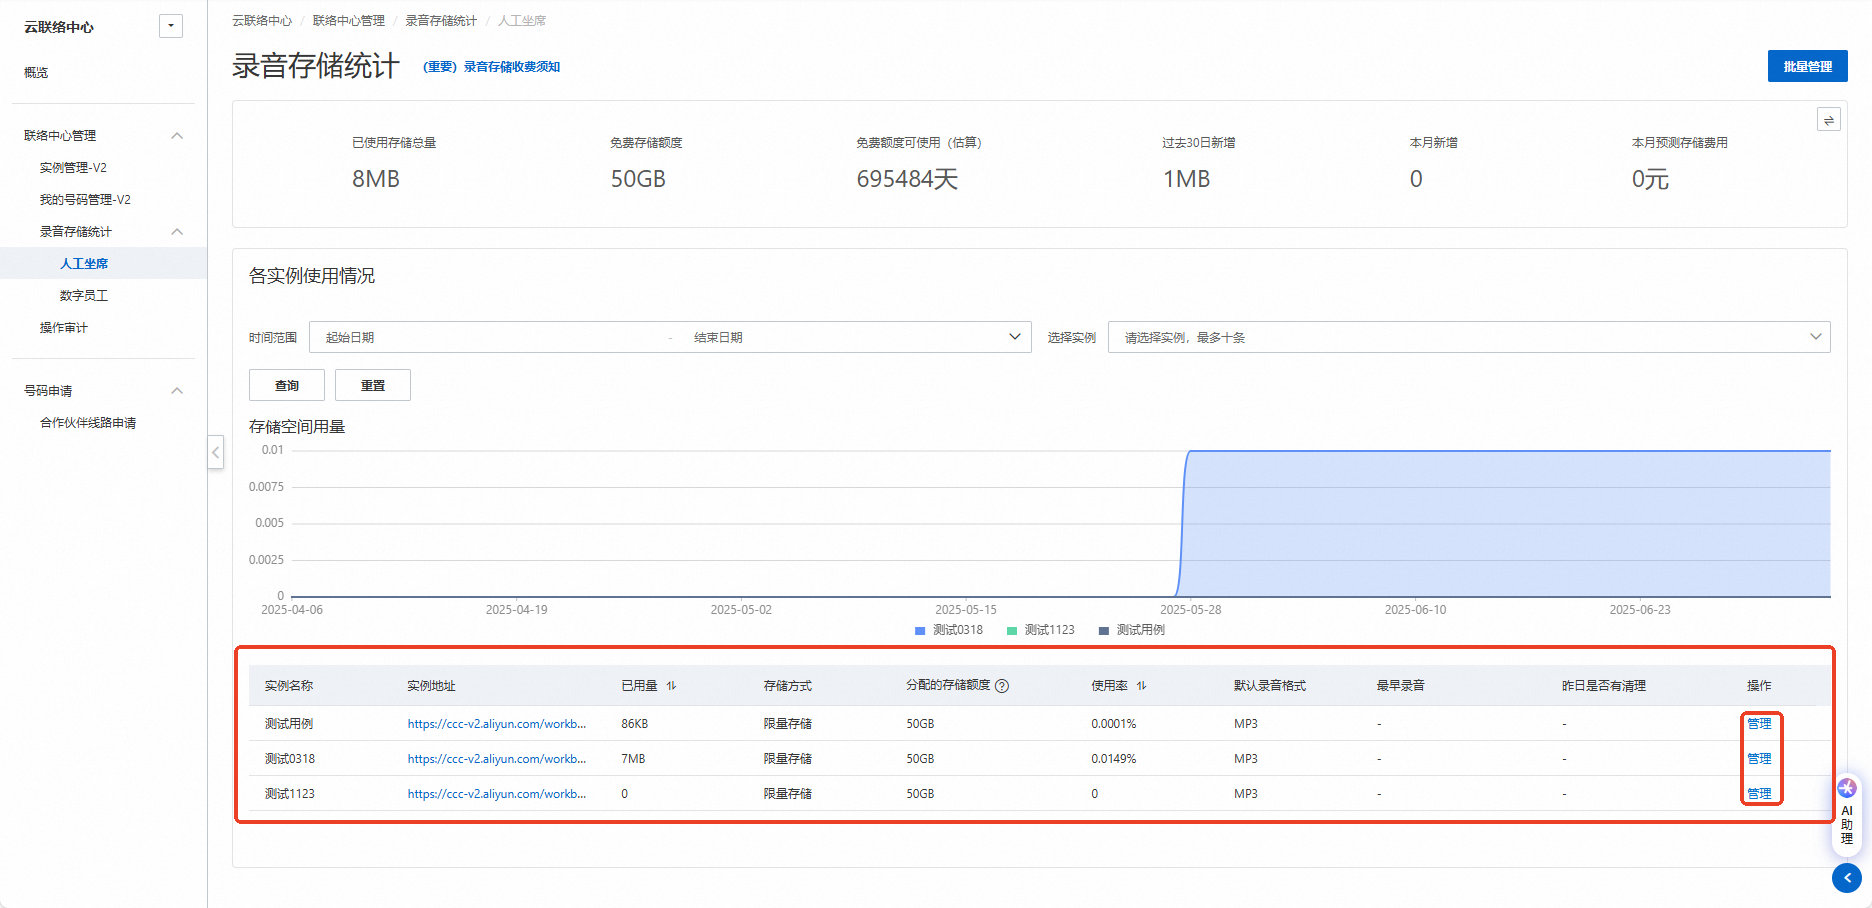Screen dimensions: 1872x908
Task: Click the 录音存储统计 breadcrumb link
Action: click(x=441, y=21)
